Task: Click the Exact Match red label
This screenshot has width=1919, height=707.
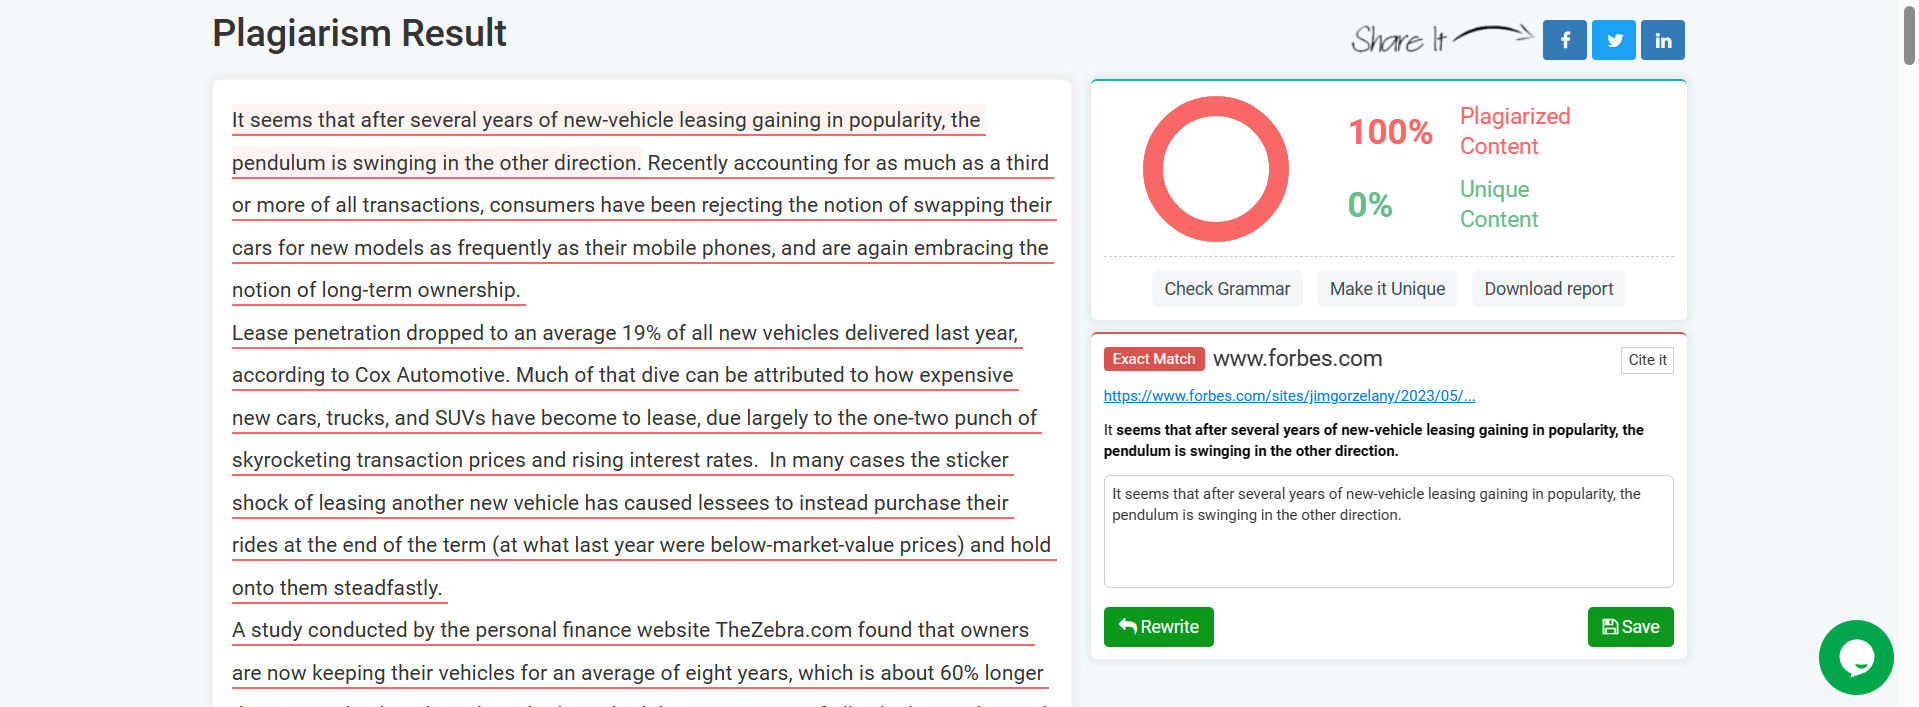Action: pos(1153,359)
